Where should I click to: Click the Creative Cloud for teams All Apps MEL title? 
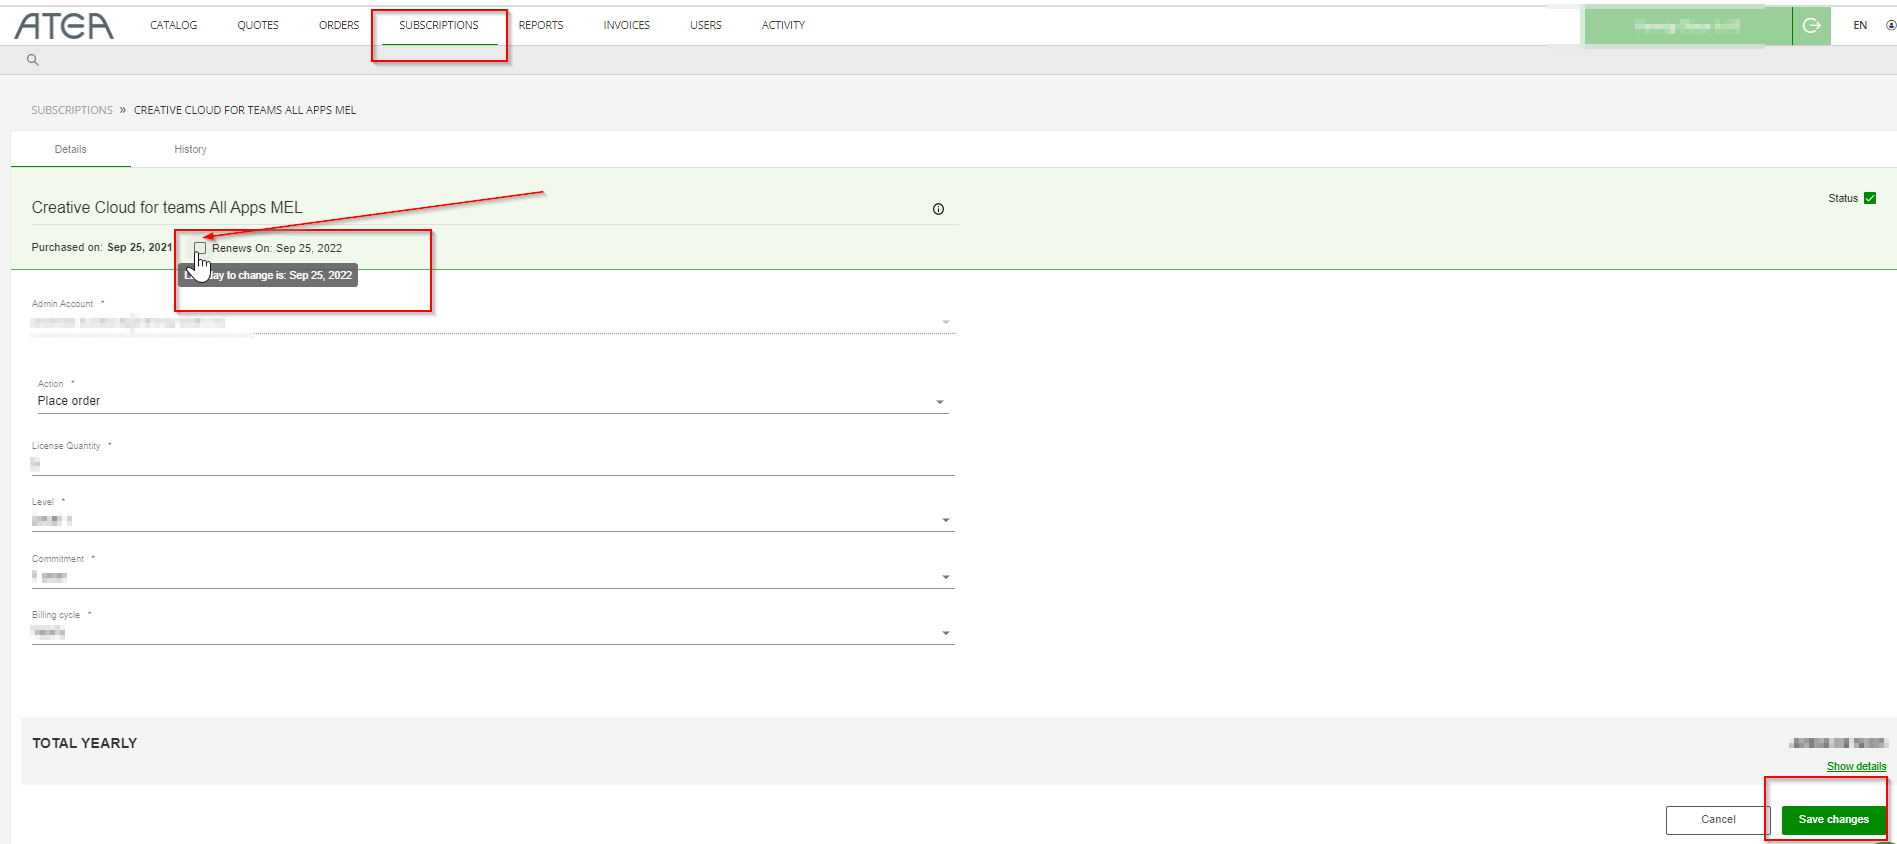(167, 208)
